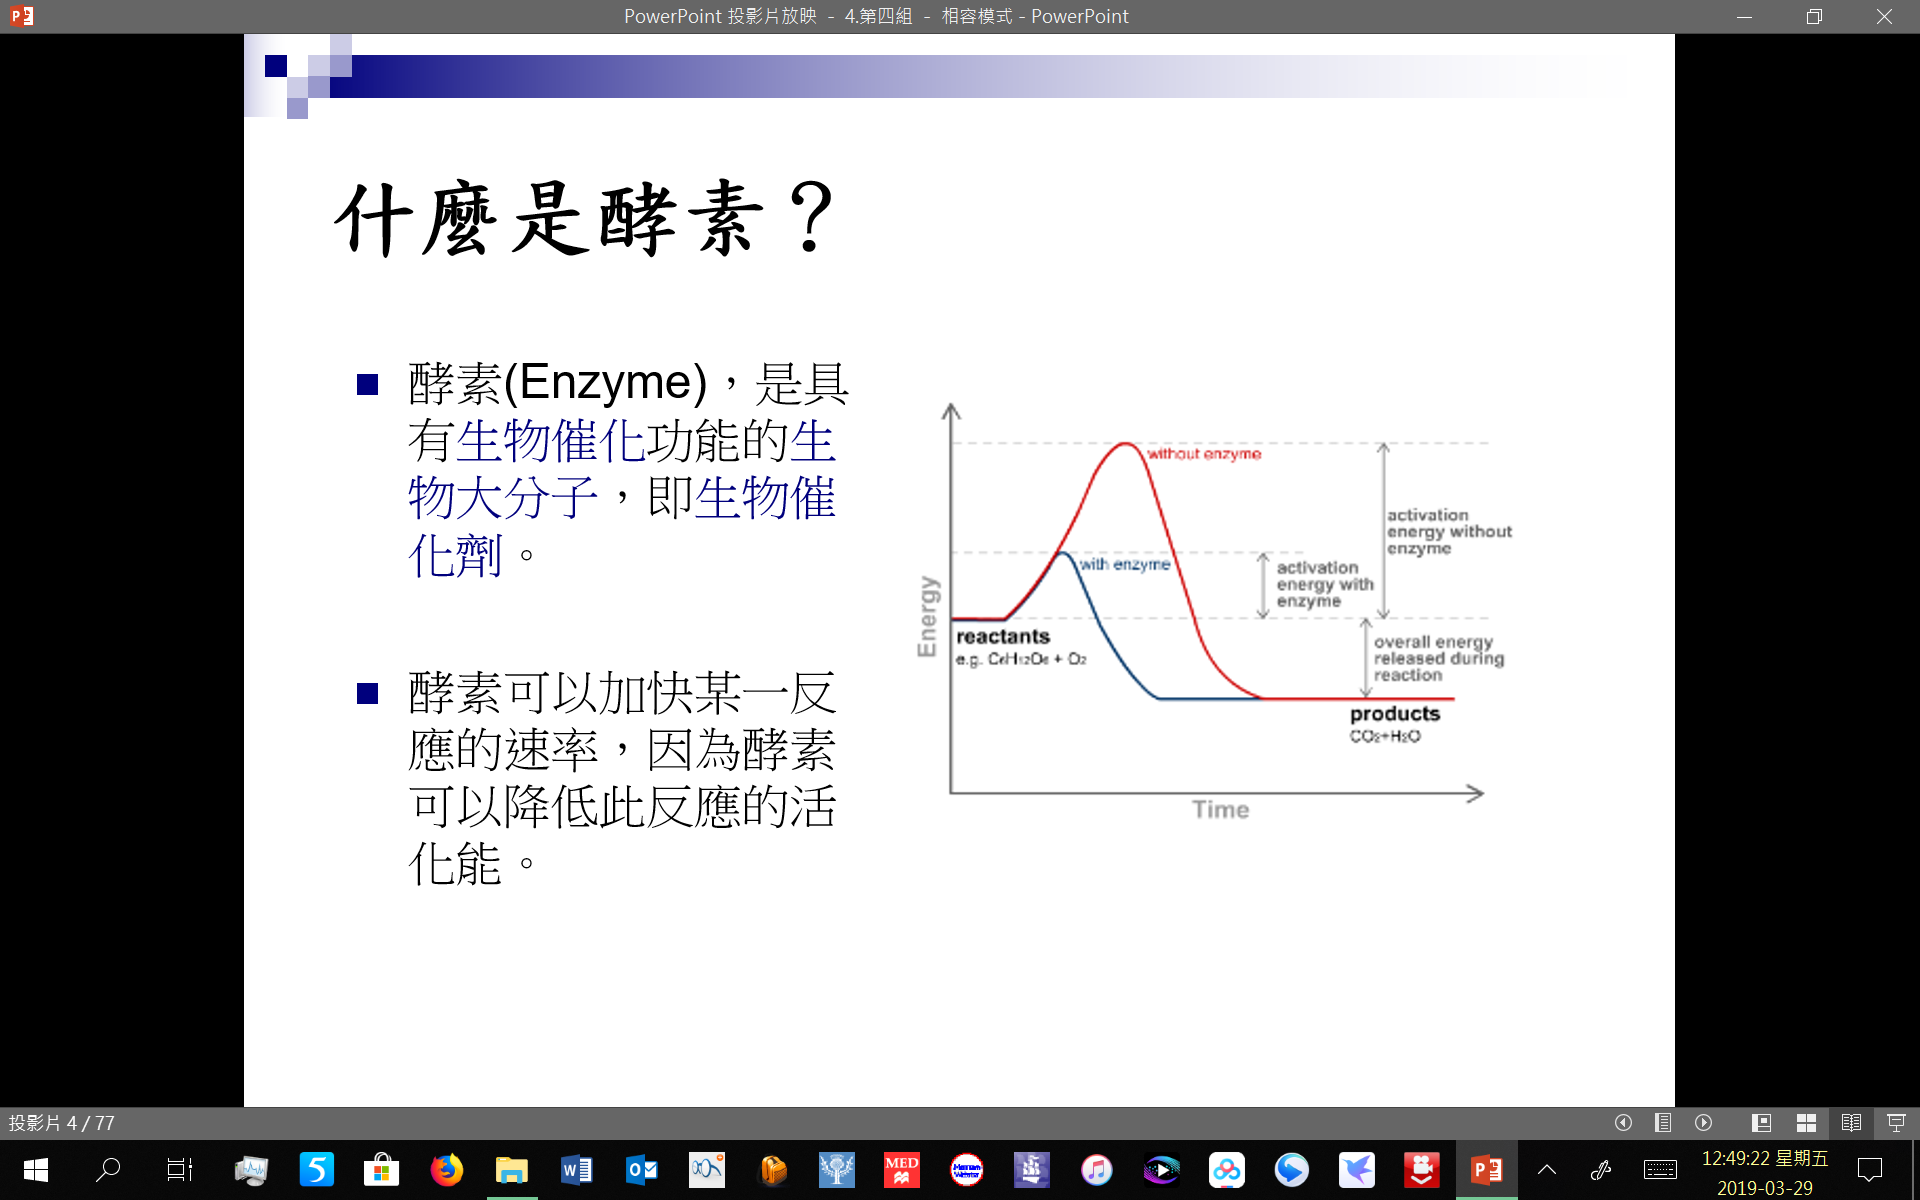Open the 物大分子 hyperlink text

pos(502,498)
